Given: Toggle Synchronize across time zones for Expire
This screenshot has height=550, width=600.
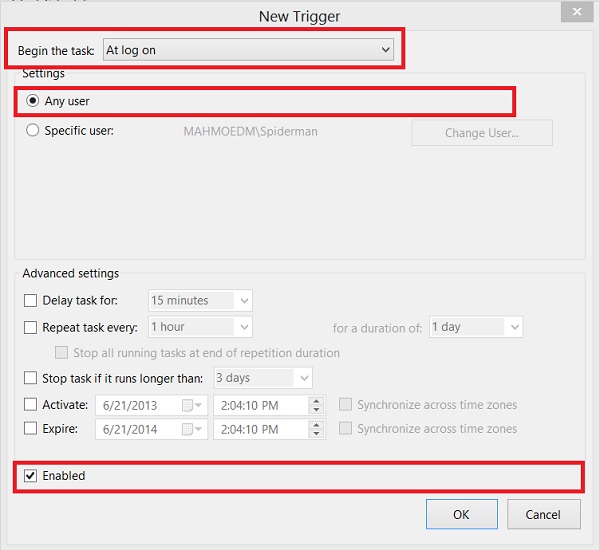Looking at the screenshot, I should [x=345, y=428].
